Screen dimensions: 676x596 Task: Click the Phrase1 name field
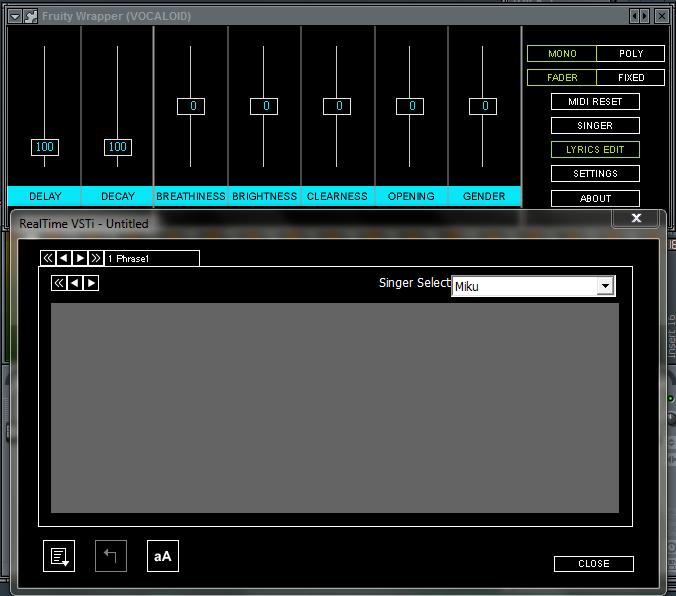pyautogui.click(x=152, y=258)
